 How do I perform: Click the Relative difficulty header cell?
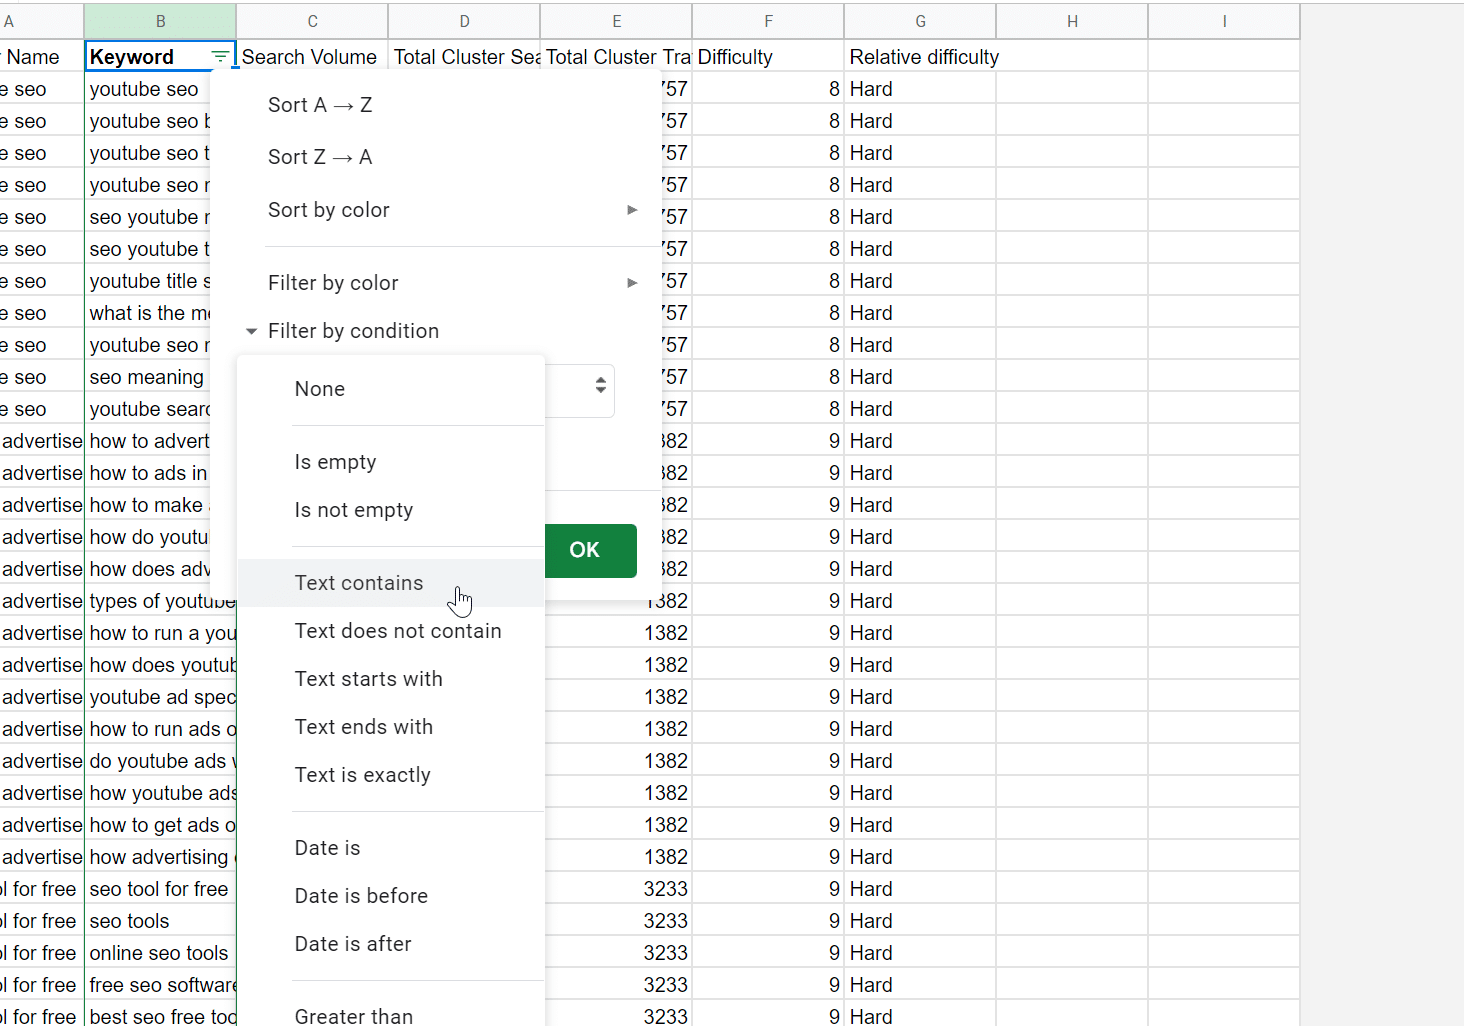coord(920,57)
